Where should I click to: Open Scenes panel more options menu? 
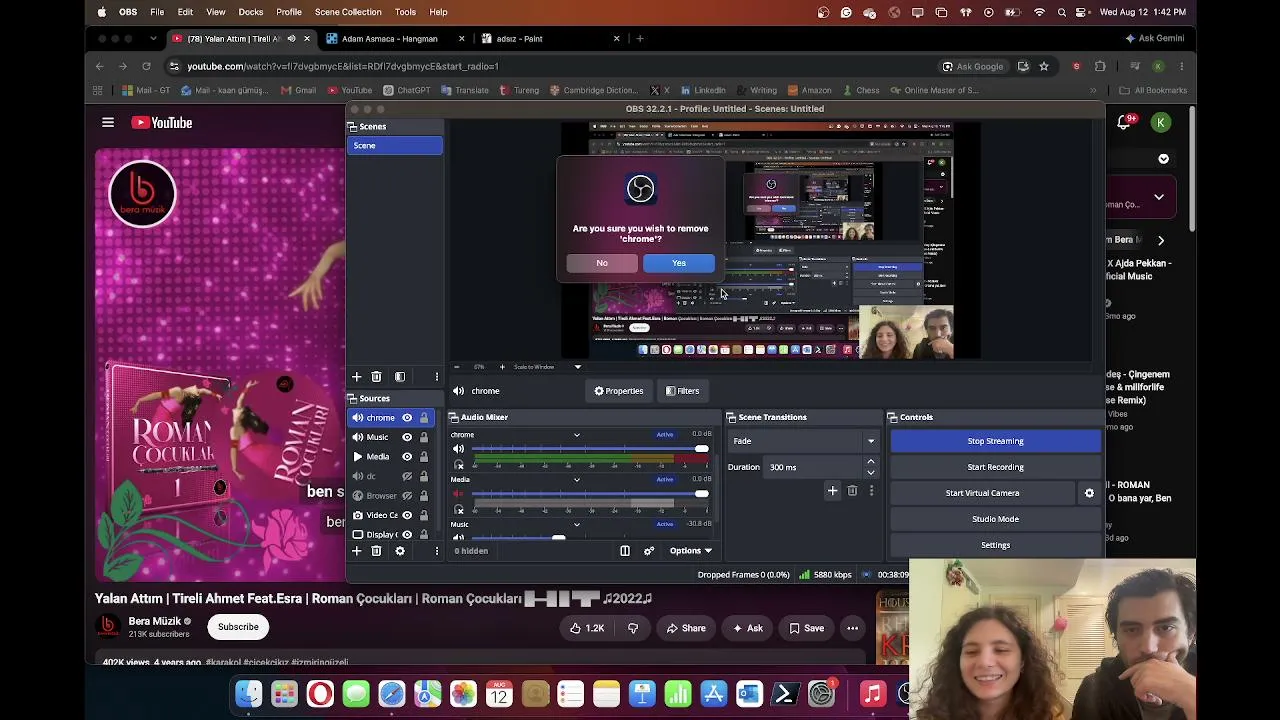click(436, 377)
